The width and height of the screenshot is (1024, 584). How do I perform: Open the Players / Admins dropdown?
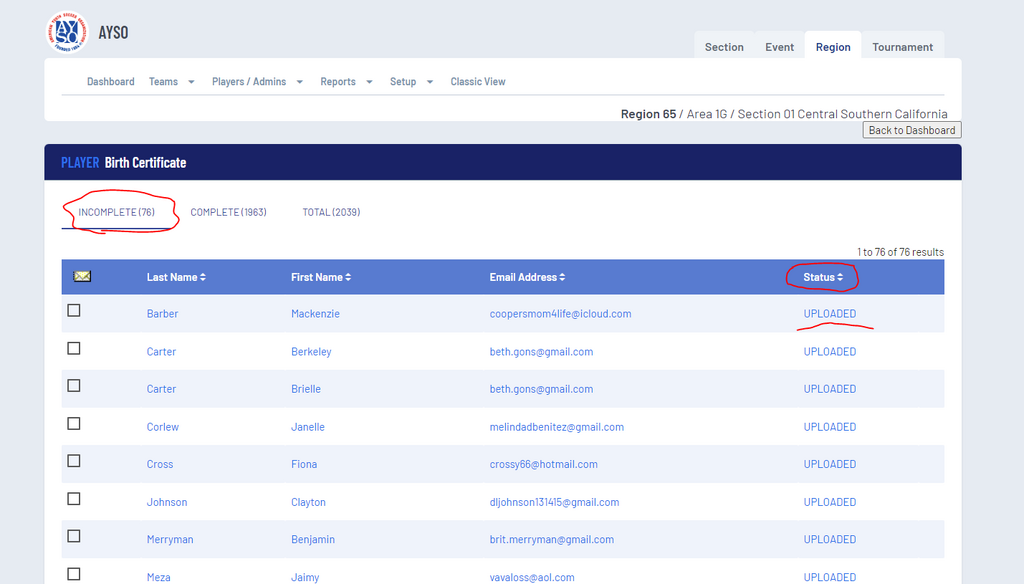(x=257, y=82)
